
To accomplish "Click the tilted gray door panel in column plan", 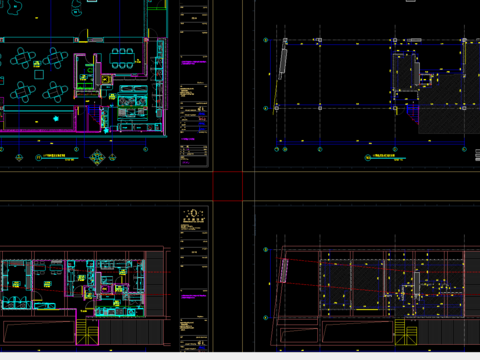I will (x=283, y=60).
